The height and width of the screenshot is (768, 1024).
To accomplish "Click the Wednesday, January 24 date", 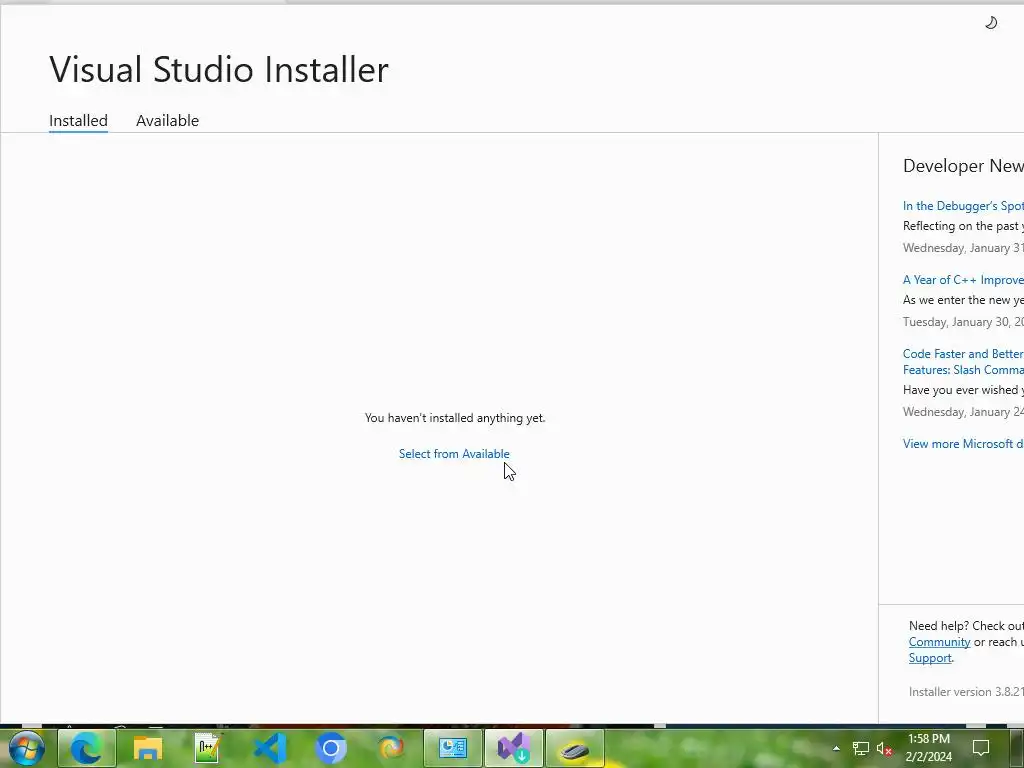I will (x=963, y=412).
